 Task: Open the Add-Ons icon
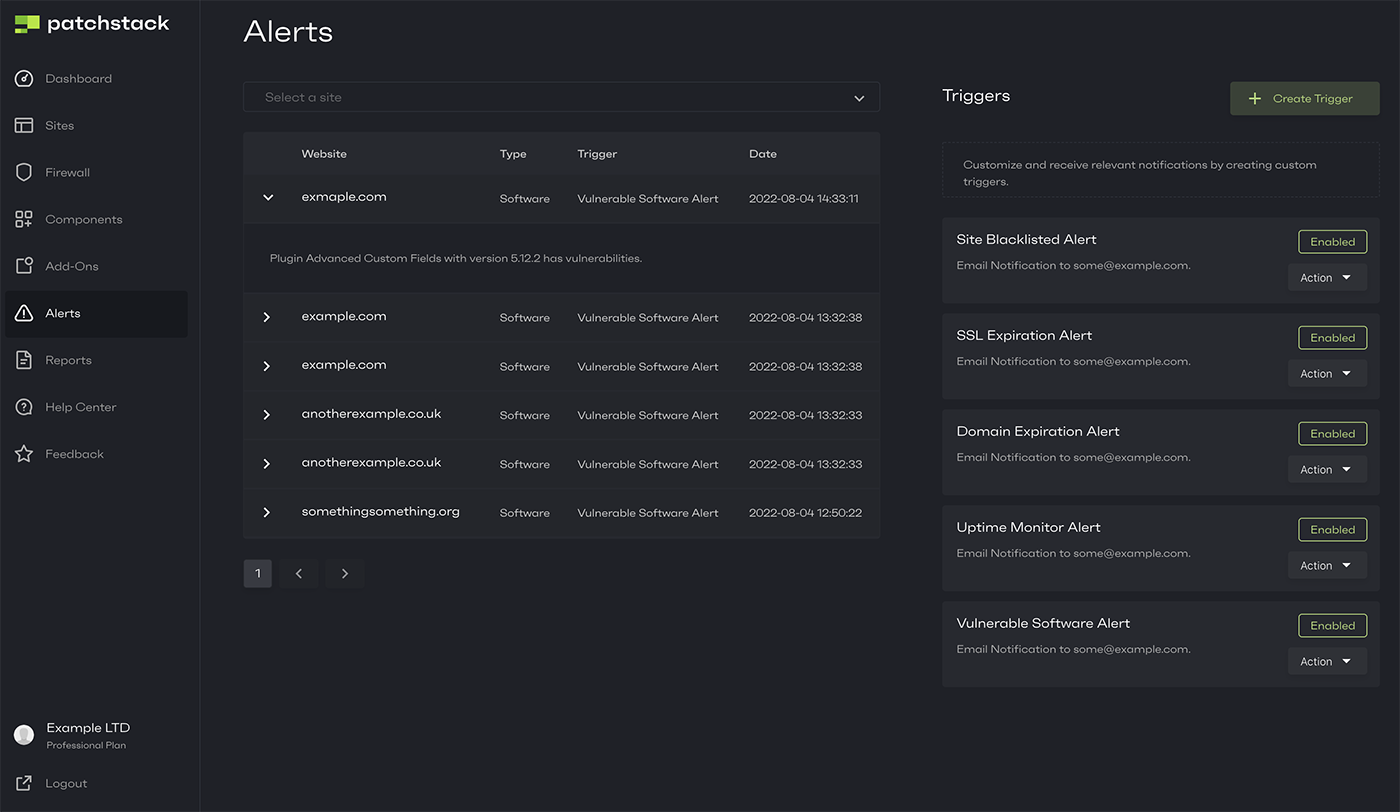coord(24,266)
